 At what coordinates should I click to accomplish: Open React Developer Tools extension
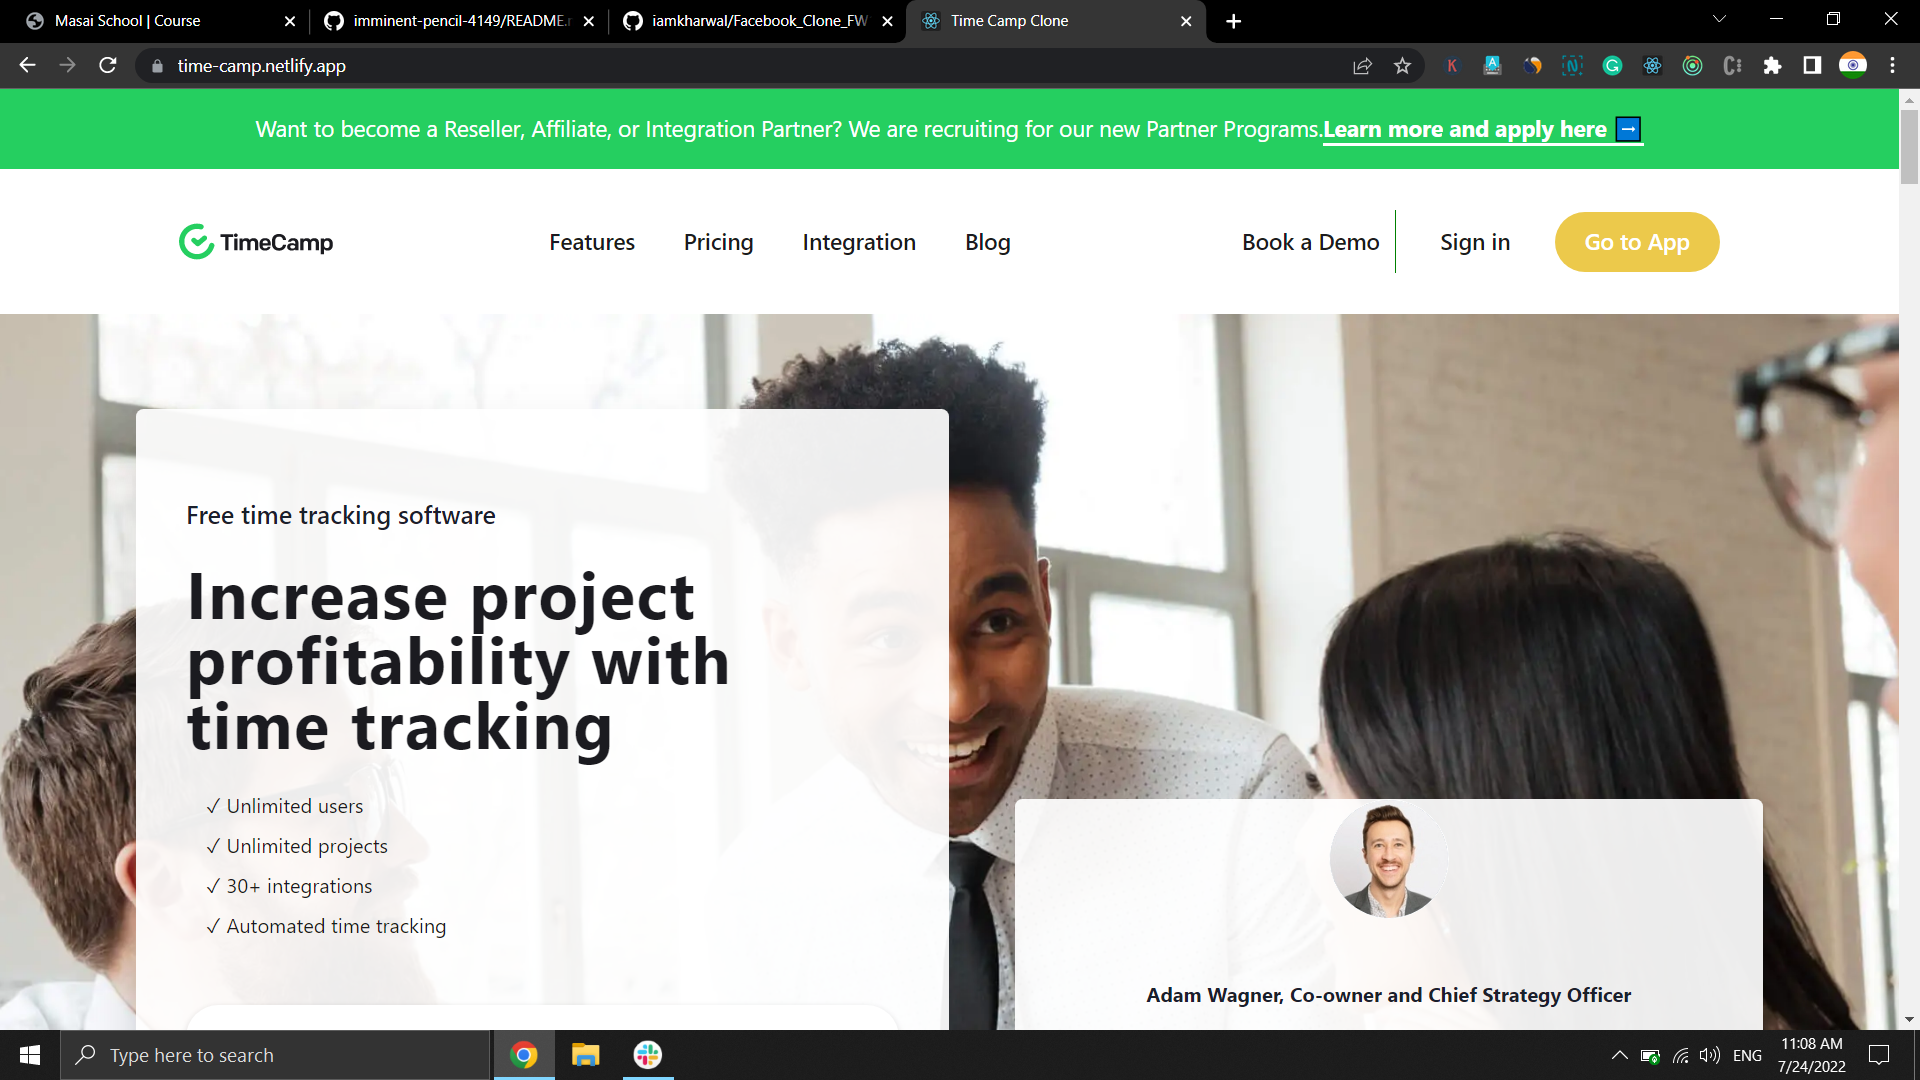(1652, 66)
